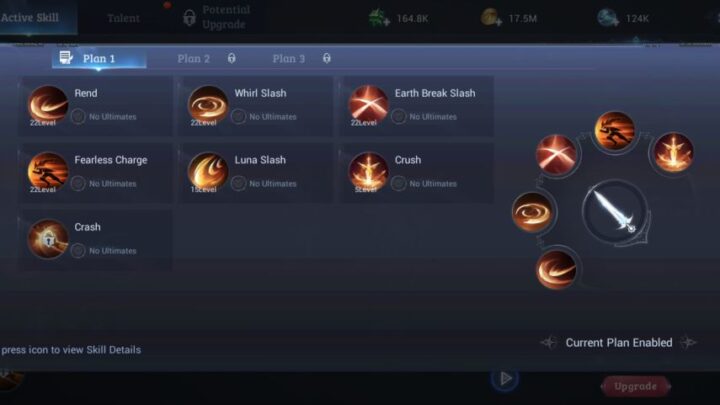Select the Earth Break Slash list icon
This screenshot has width=720, height=405.
368,105
